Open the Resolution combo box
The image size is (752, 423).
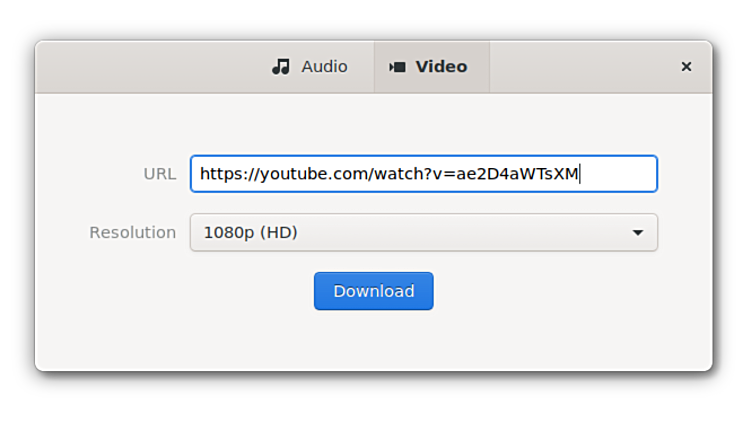423,233
